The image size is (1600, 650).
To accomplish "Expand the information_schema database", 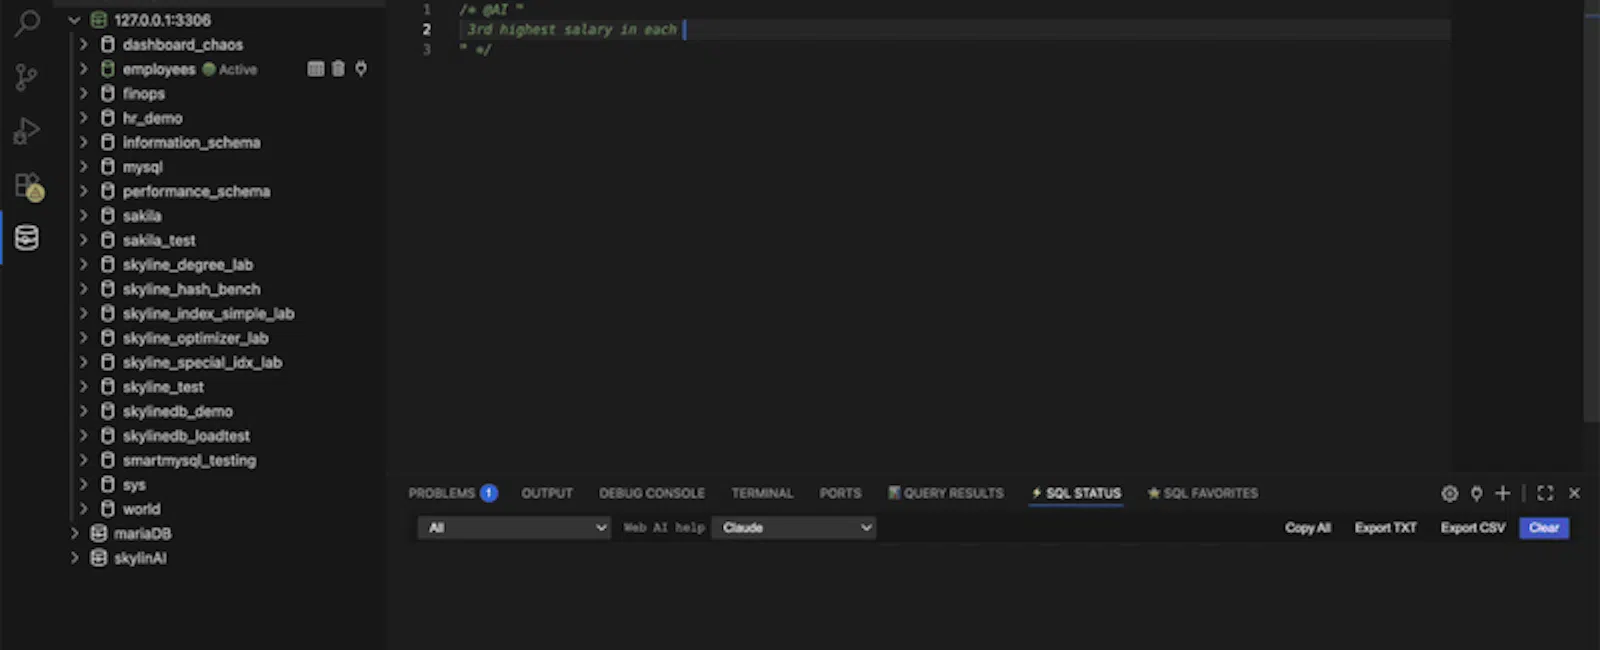I will pos(84,143).
